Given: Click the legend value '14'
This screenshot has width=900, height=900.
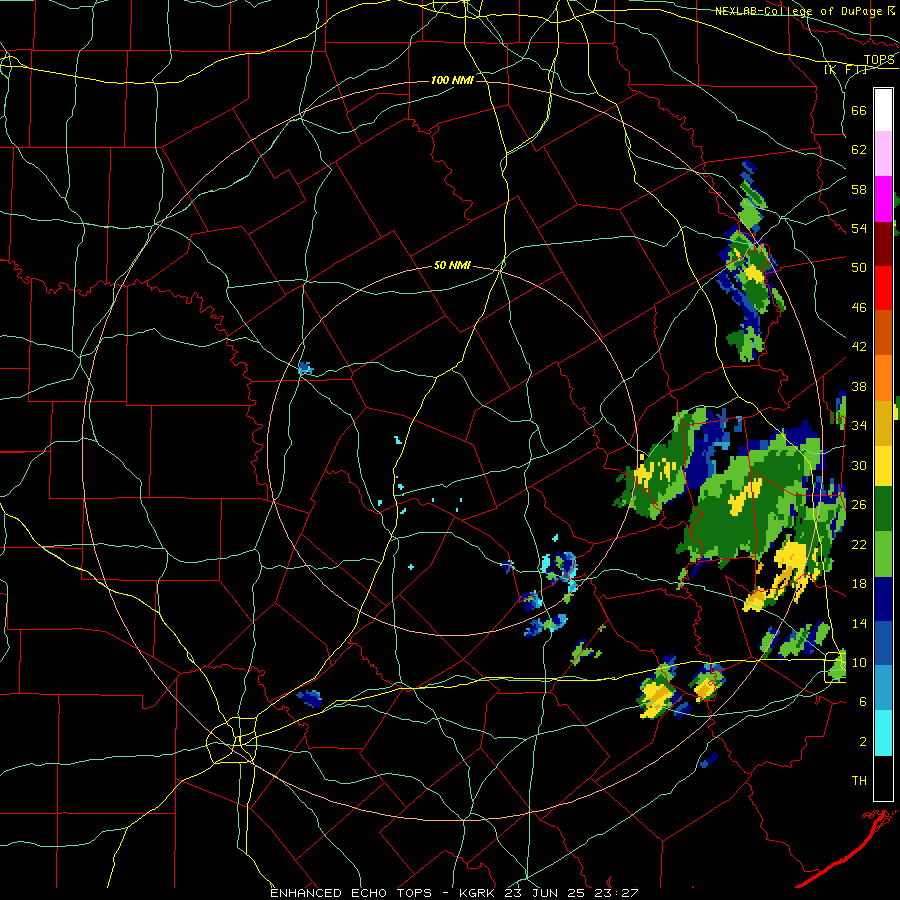Looking at the screenshot, I should 859,623.
